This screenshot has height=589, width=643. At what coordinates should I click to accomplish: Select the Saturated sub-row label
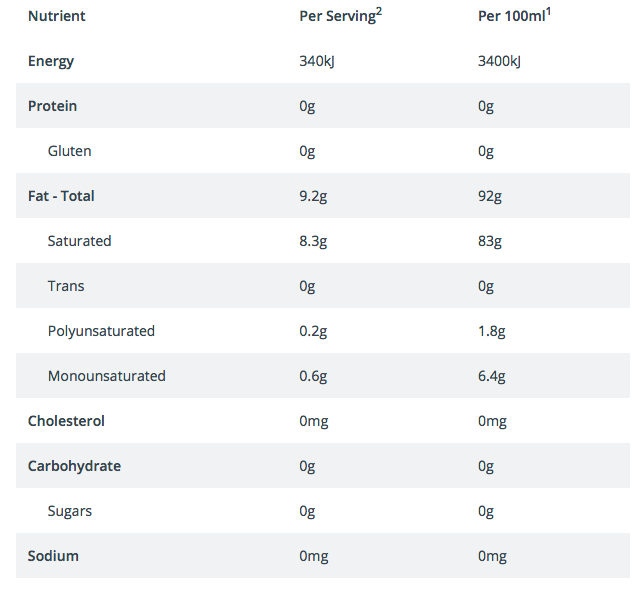(80, 241)
